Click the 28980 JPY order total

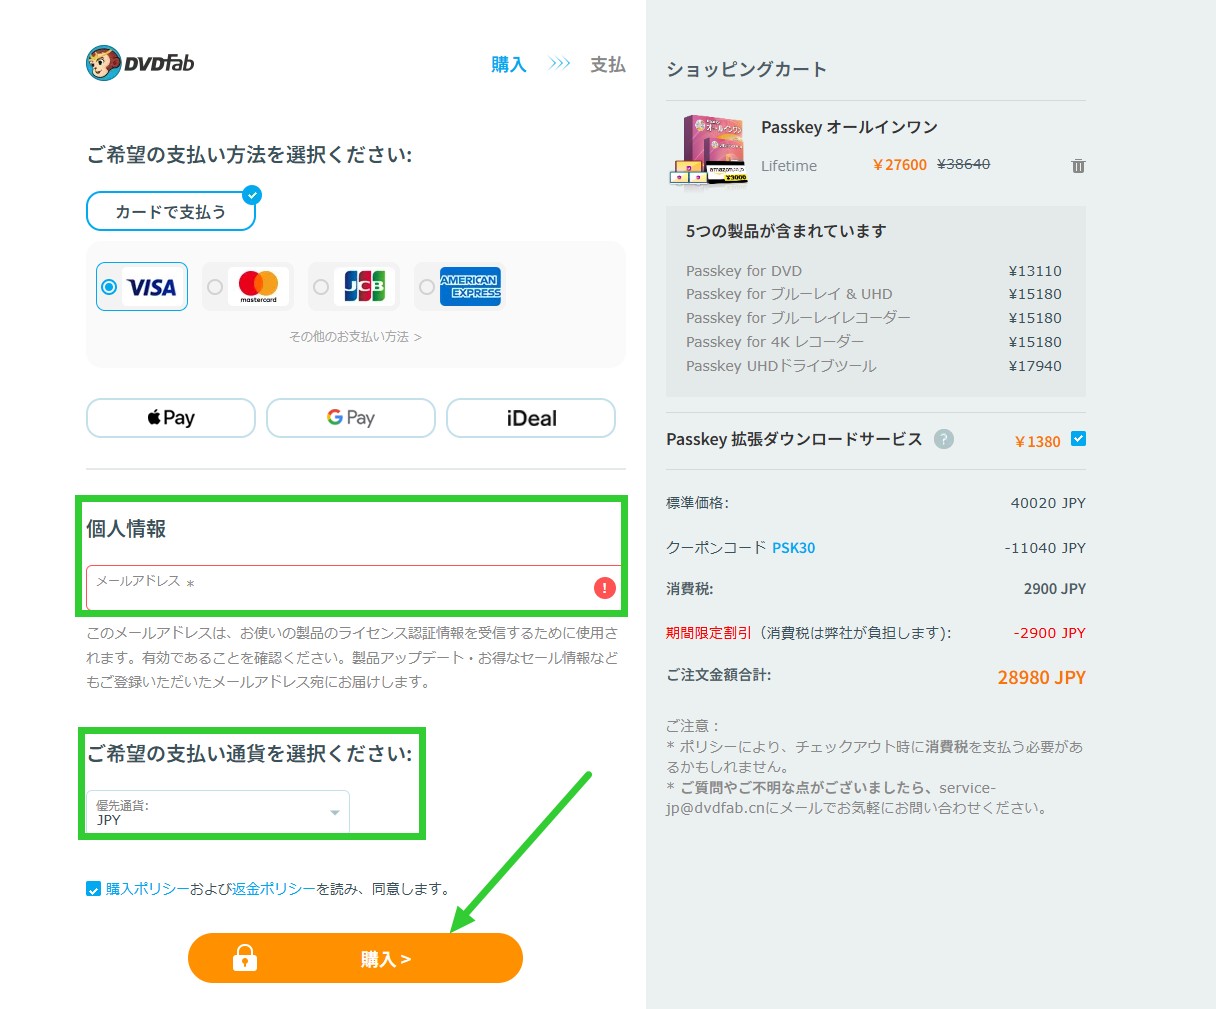(1041, 678)
